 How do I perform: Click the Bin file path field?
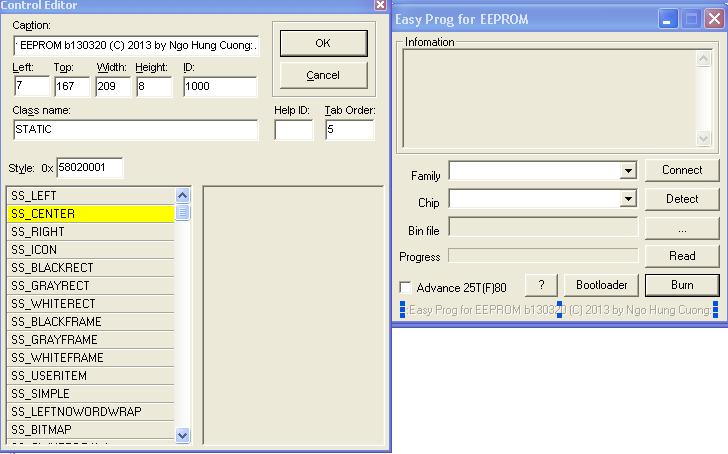(x=543, y=228)
